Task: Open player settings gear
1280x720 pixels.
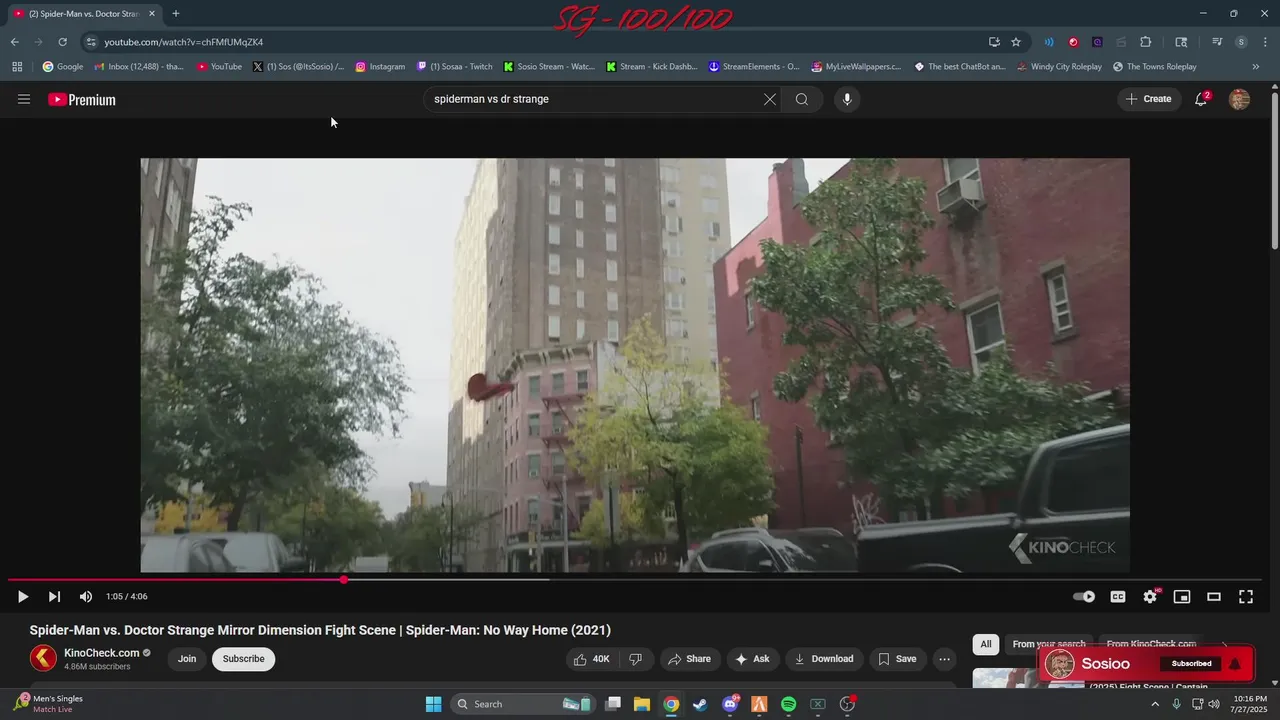Action: click(1150, 597)
